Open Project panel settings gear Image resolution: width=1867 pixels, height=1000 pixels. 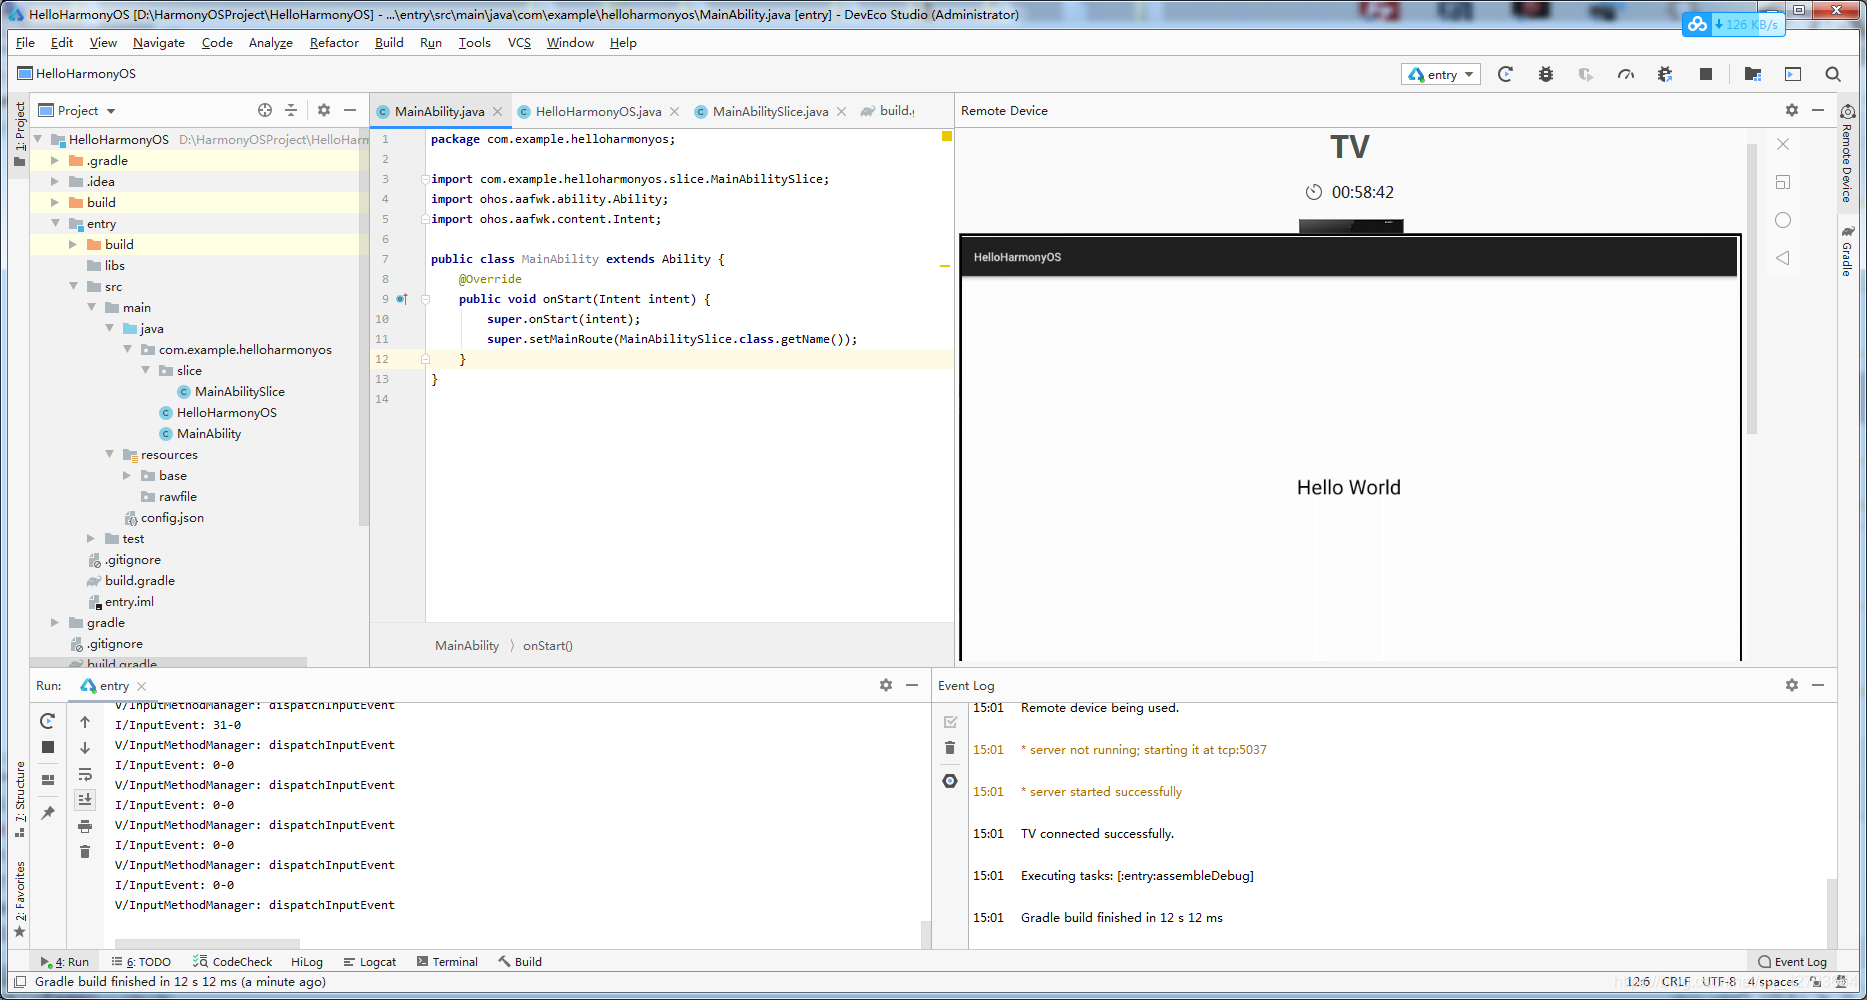324,110
